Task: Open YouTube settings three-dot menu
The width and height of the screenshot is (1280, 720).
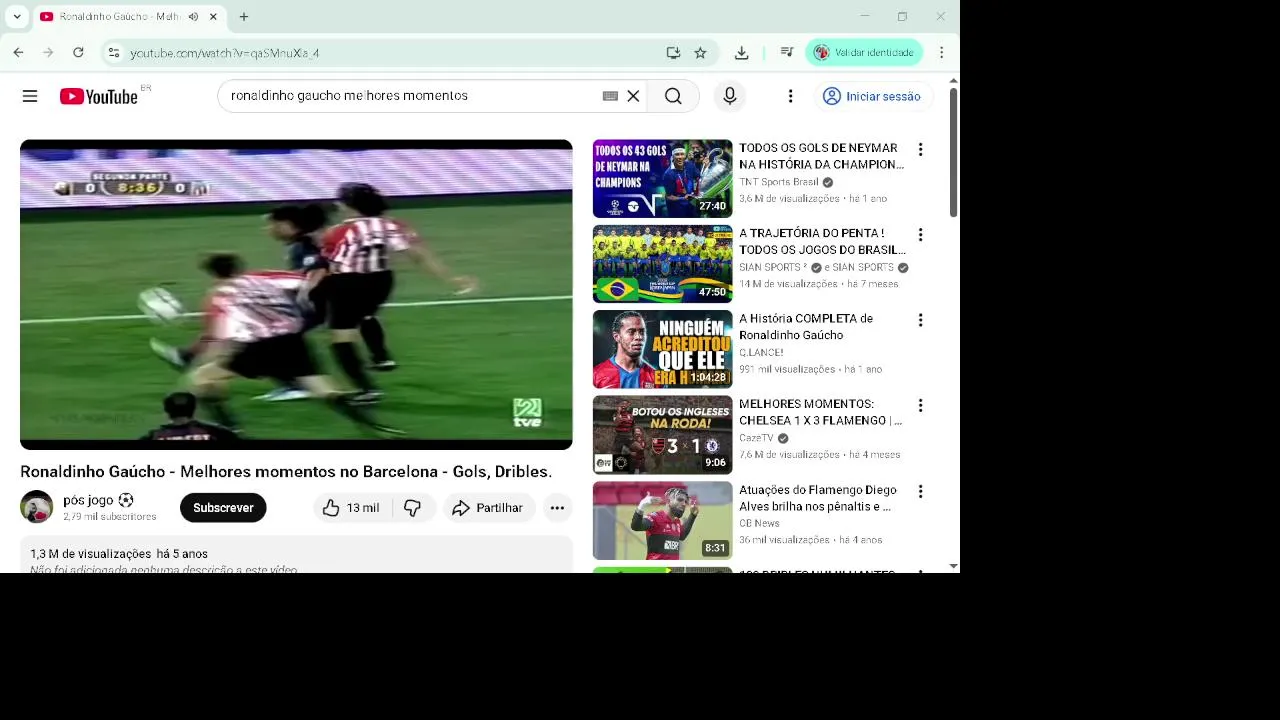Action: click(x=790, y=96)
